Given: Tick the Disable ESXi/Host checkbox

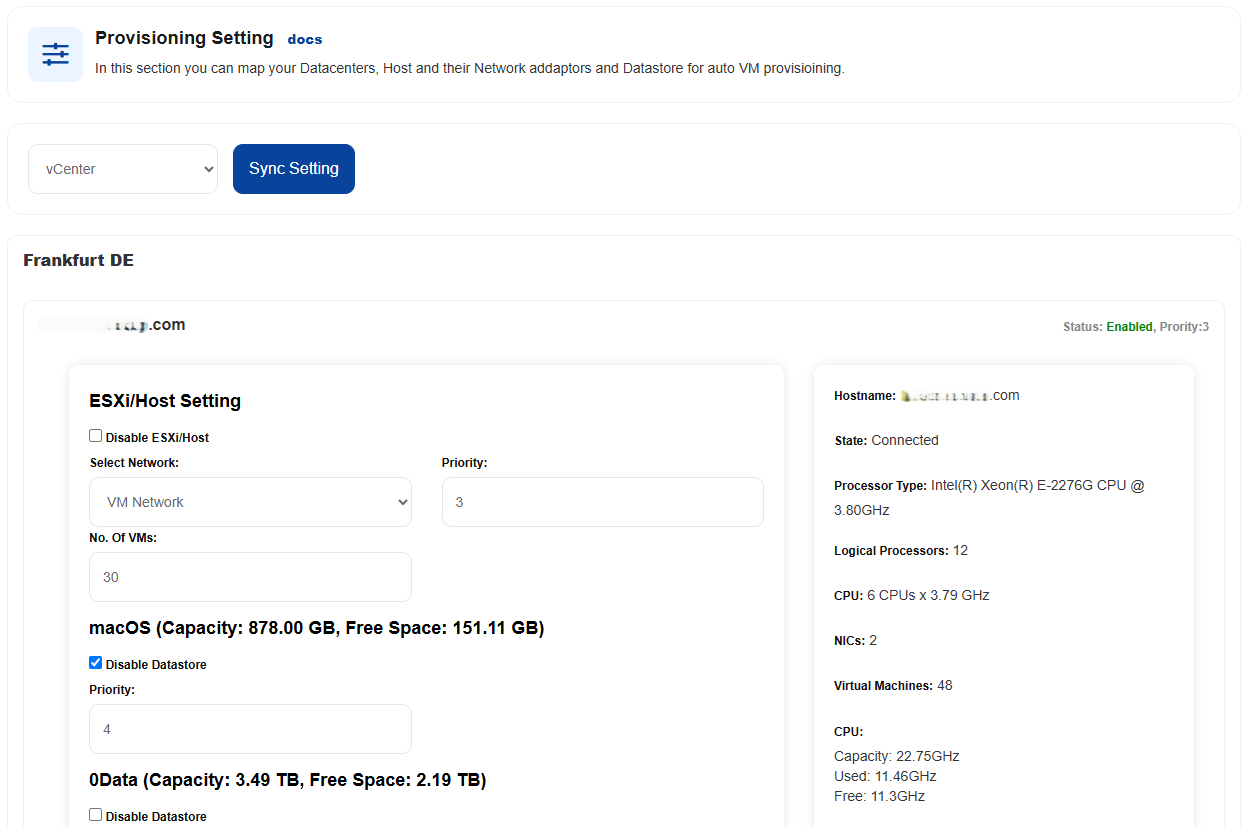Looking at the screenshot, I should [x=96, y=436].
